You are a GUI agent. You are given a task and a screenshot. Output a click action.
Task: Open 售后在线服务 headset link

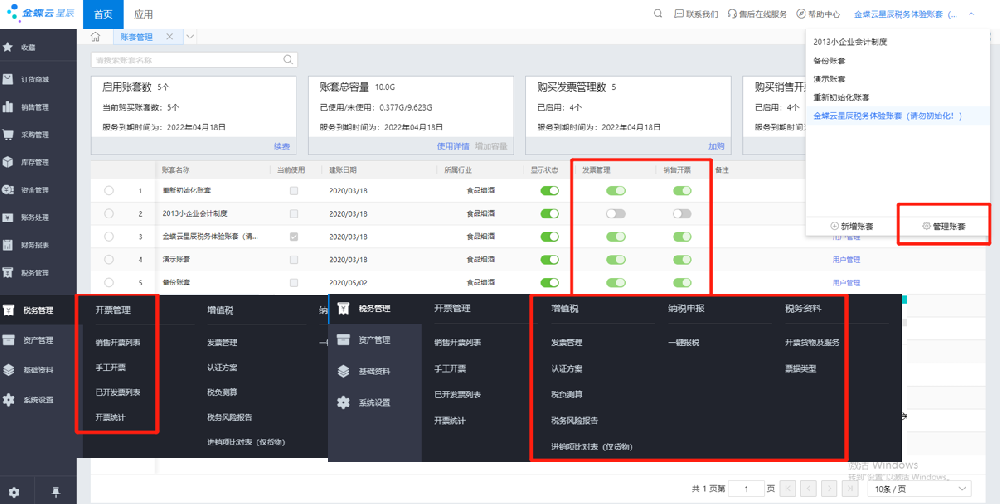(x=757, y=14)
